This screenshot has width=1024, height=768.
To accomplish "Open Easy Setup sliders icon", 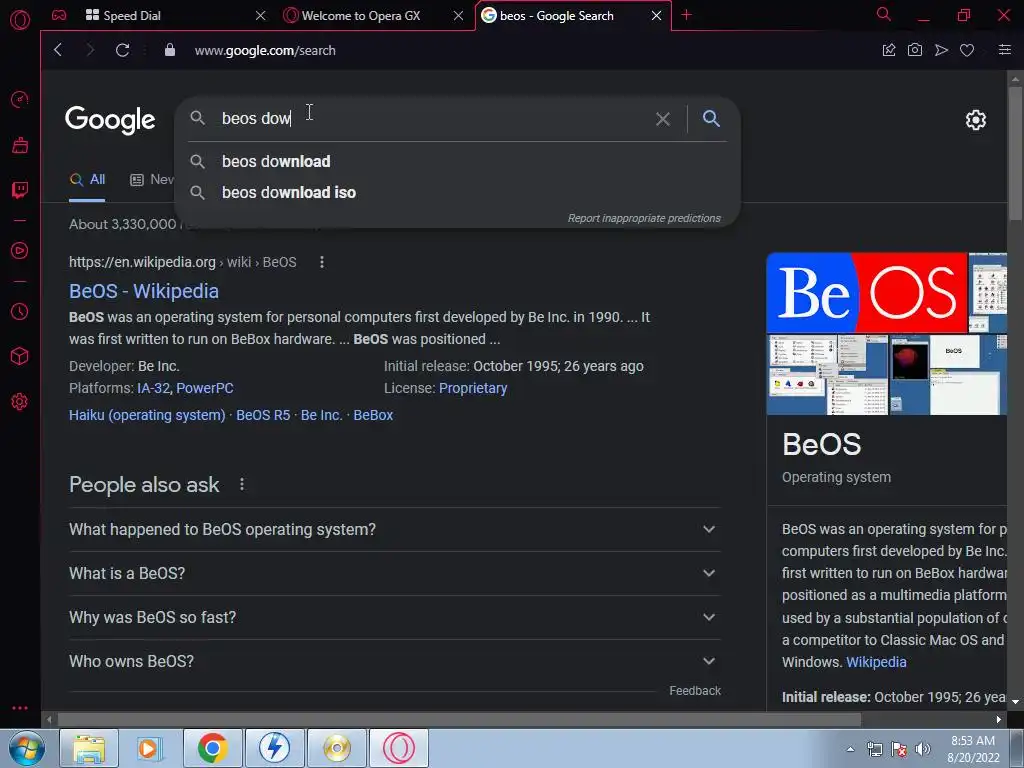I will 1005,50.
